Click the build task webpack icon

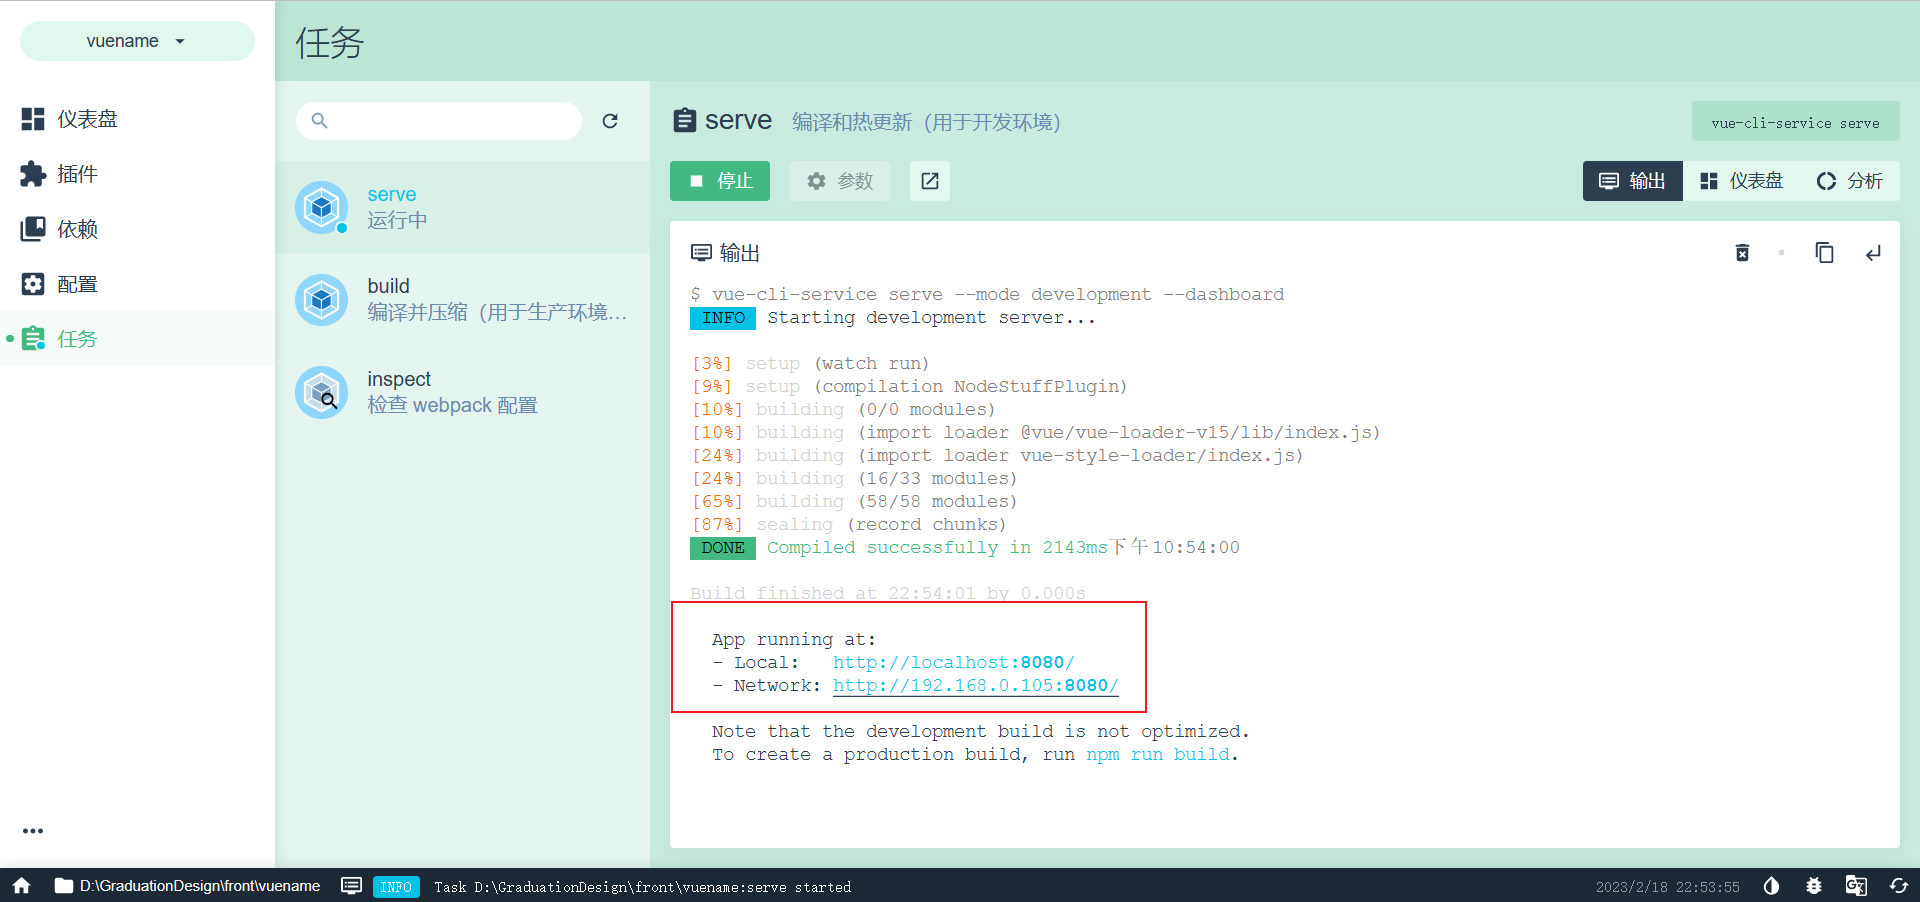pyautogui.click(x=321, y=299)
